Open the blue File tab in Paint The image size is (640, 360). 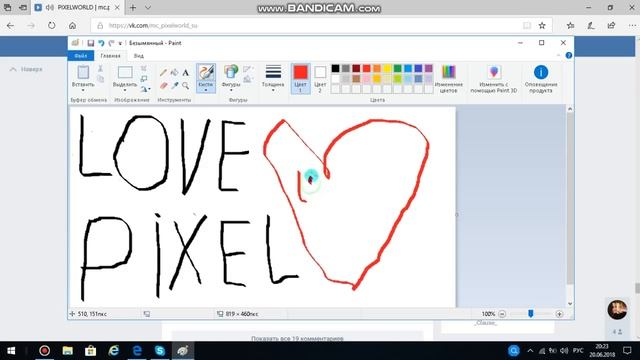[81, 56]
